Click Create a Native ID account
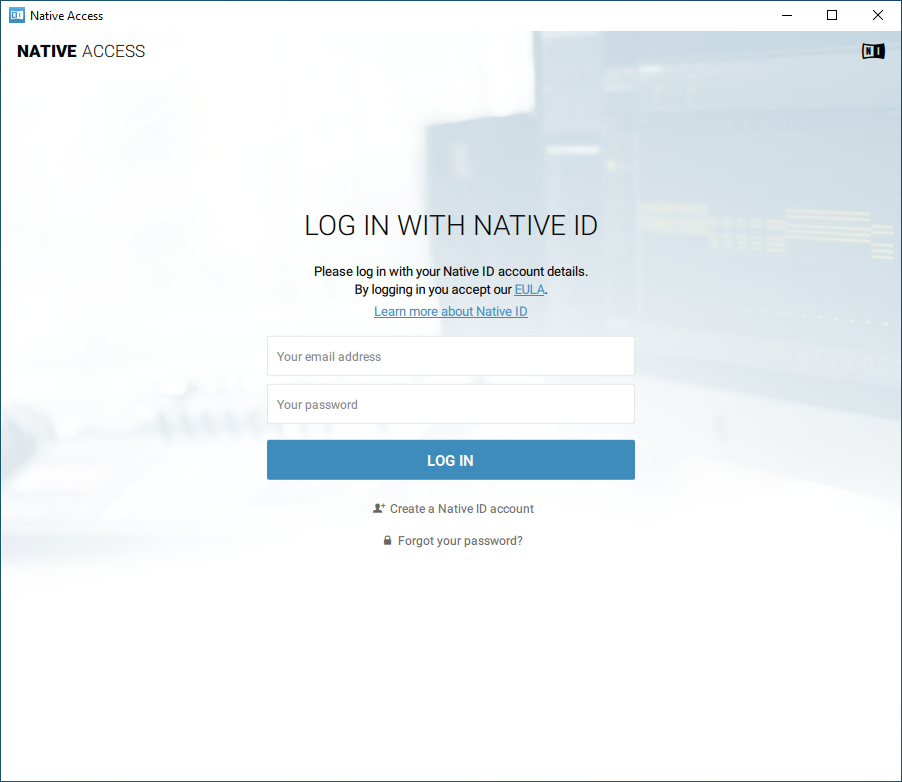Viewport: 902px width, 782px height. coord(461,509)
